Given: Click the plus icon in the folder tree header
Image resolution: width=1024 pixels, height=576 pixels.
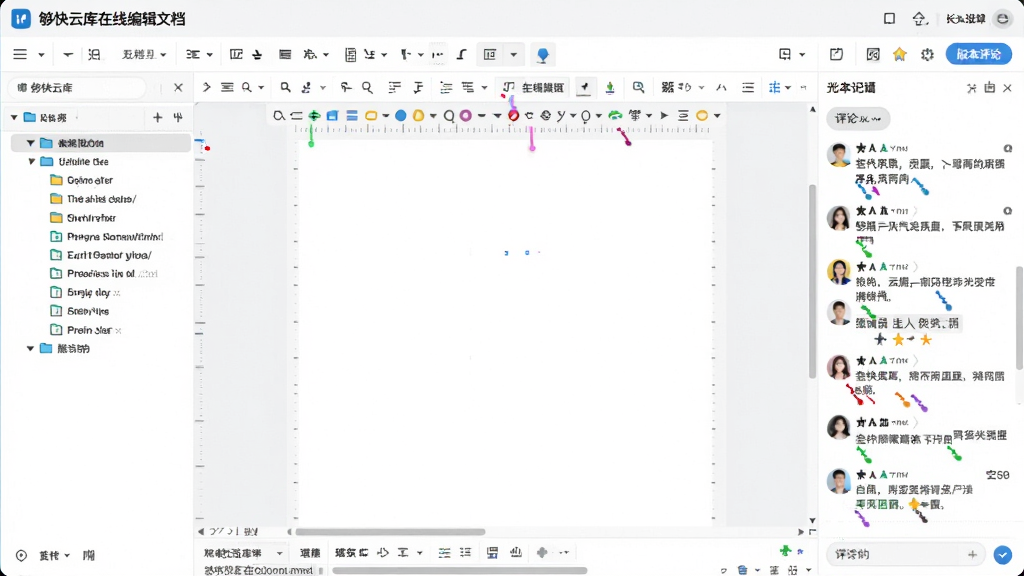Looking at the screenshot, I should pyautogui.click(x=157, y=118).
